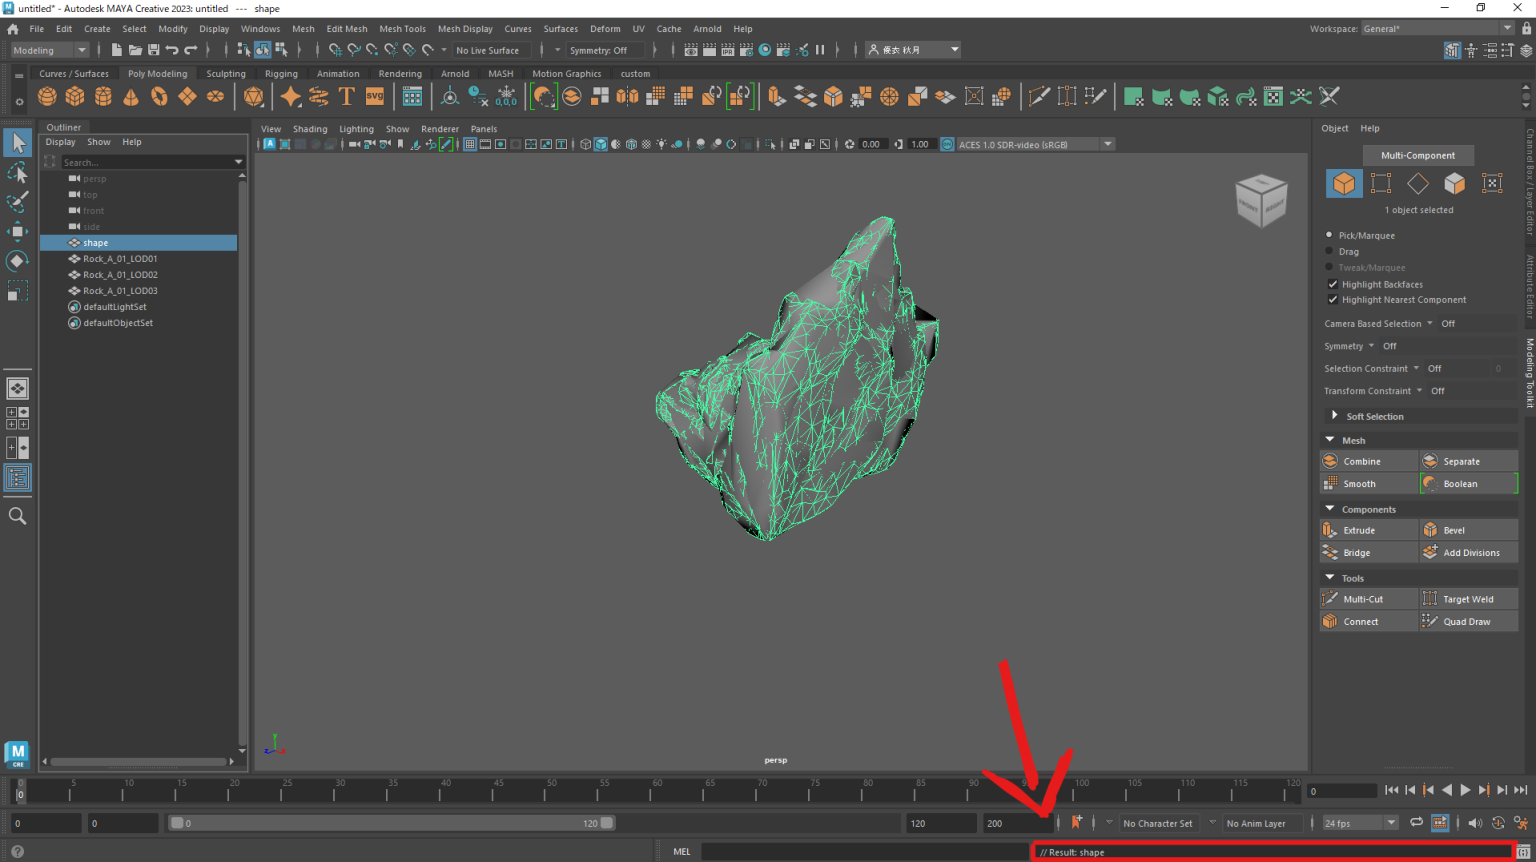The height and width of the screenshot is (862, 1536).
Task: Select the Pick/Marquee radio button
Action: point(1331,235)
